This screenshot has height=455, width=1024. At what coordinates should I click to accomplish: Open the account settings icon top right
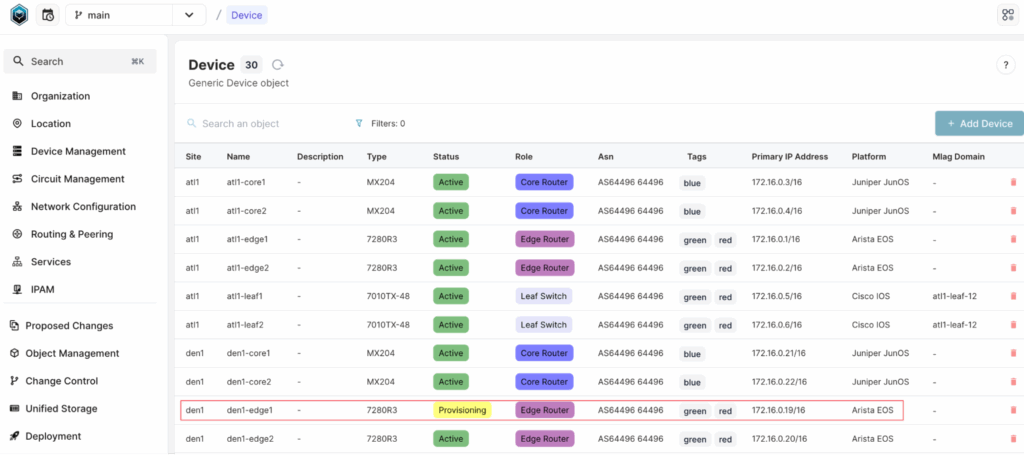[1008, 15]
